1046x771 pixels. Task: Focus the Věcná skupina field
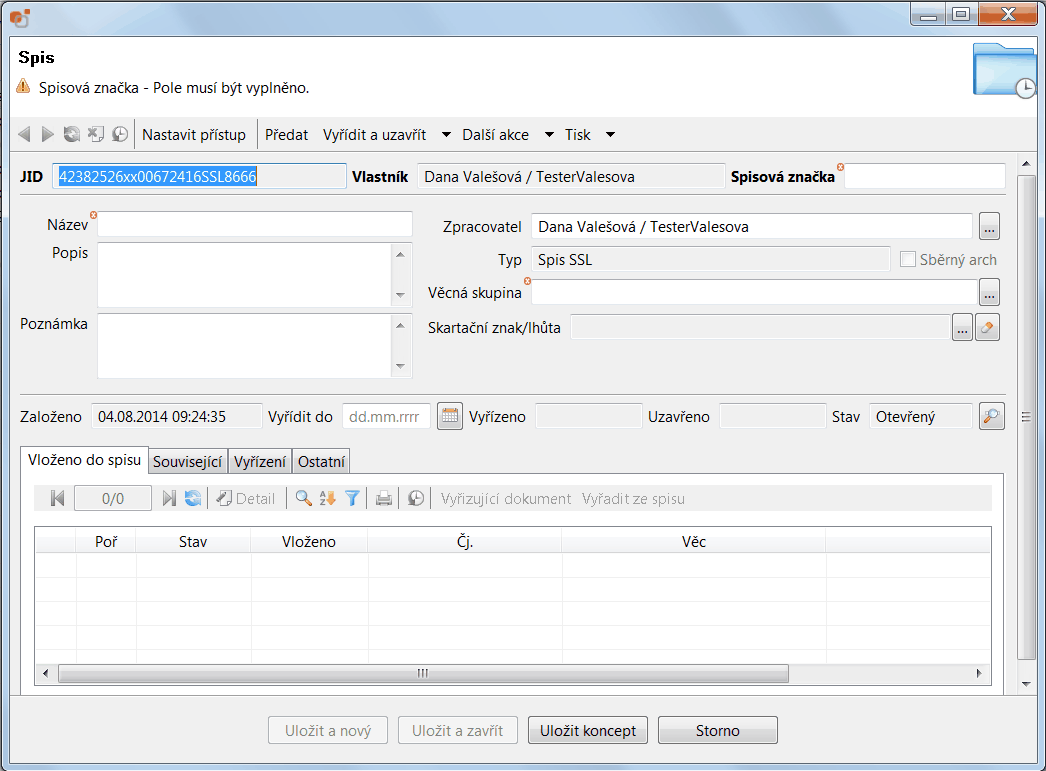[x=754, y=292]
